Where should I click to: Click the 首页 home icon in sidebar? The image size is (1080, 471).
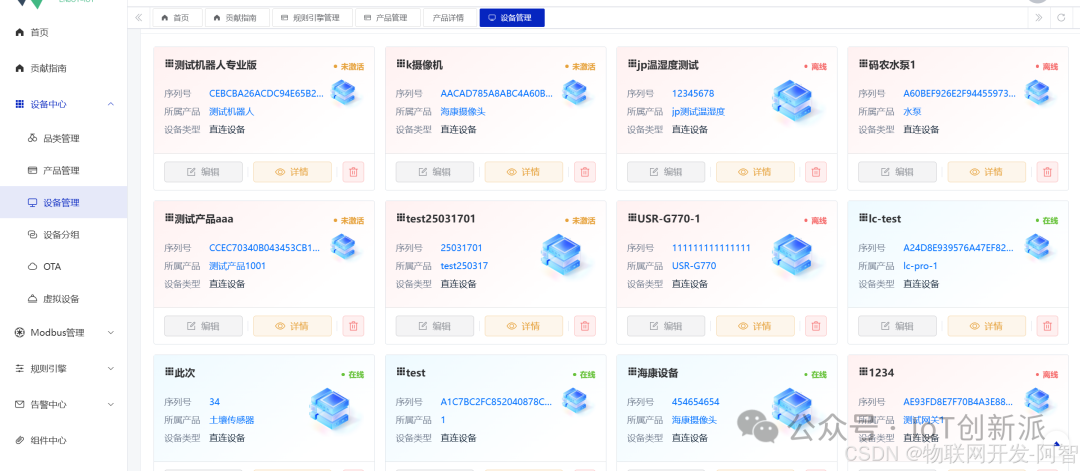(19, 32)
